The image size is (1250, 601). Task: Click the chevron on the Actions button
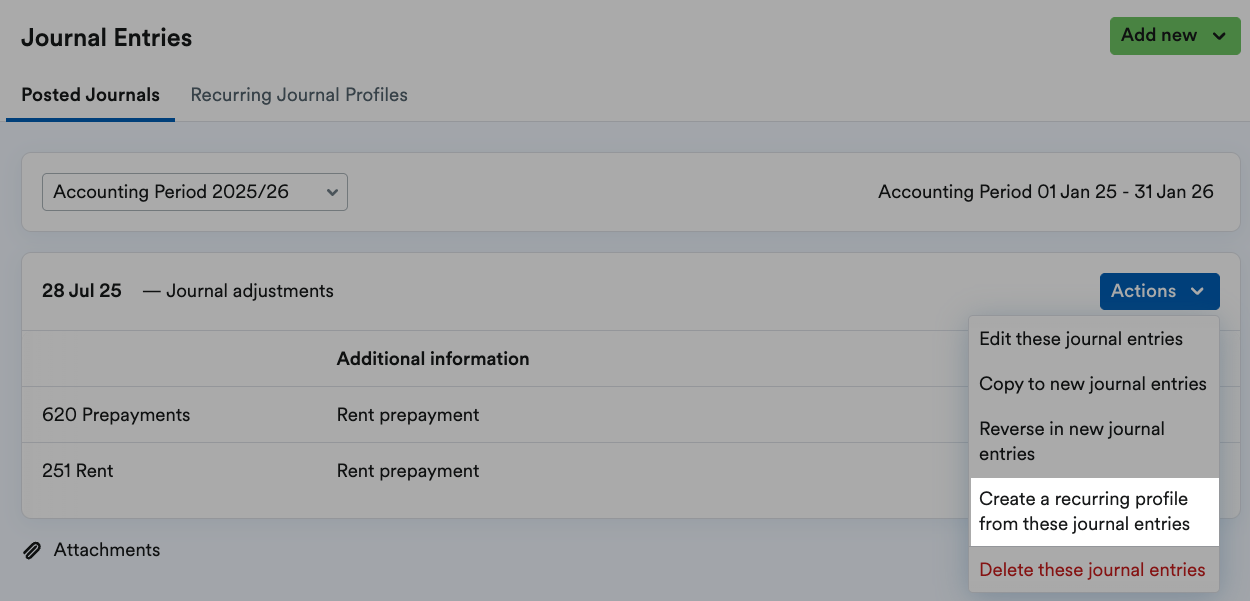tap(1199, 291)
